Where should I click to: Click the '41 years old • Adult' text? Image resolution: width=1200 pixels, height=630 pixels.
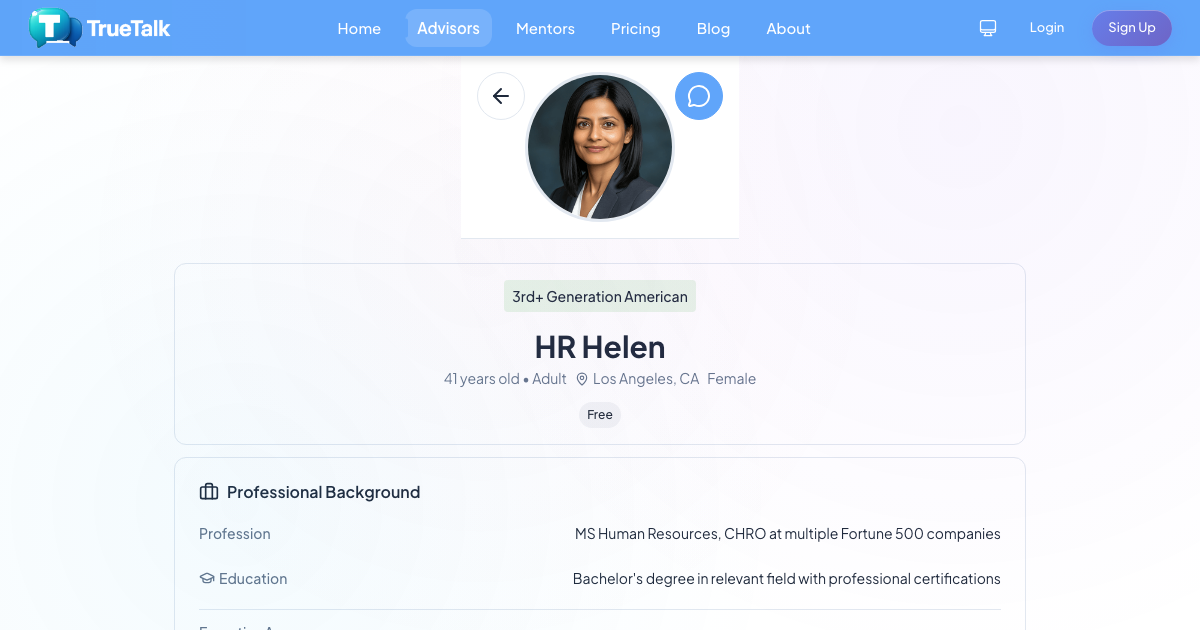(x=505, y=379)
